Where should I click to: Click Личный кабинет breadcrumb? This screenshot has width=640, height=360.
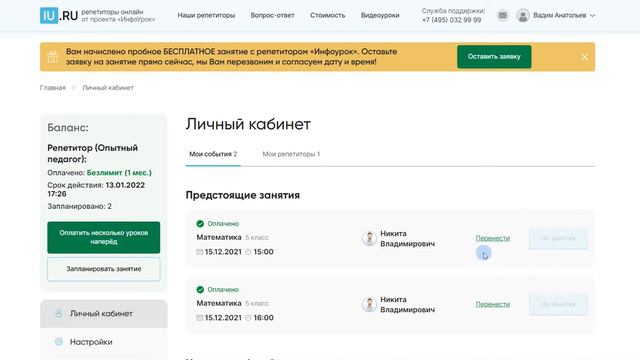[x=108, y=88]
